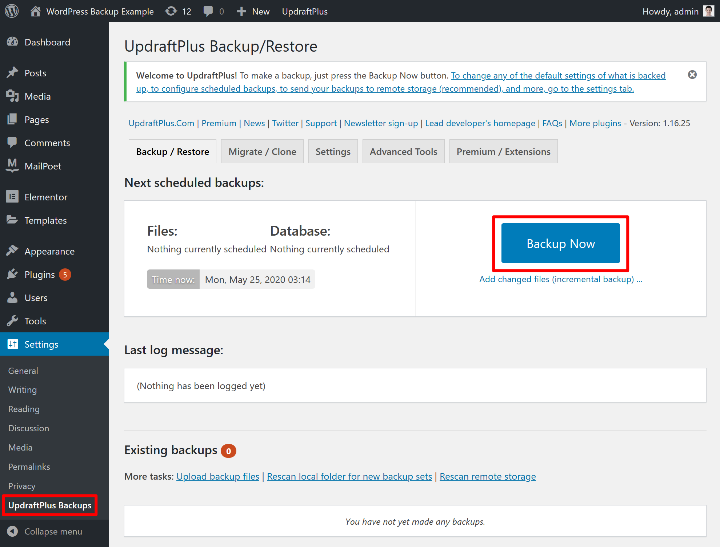Collapse the admin sidebar menu
720x547 pixels.
pos(52,531)
